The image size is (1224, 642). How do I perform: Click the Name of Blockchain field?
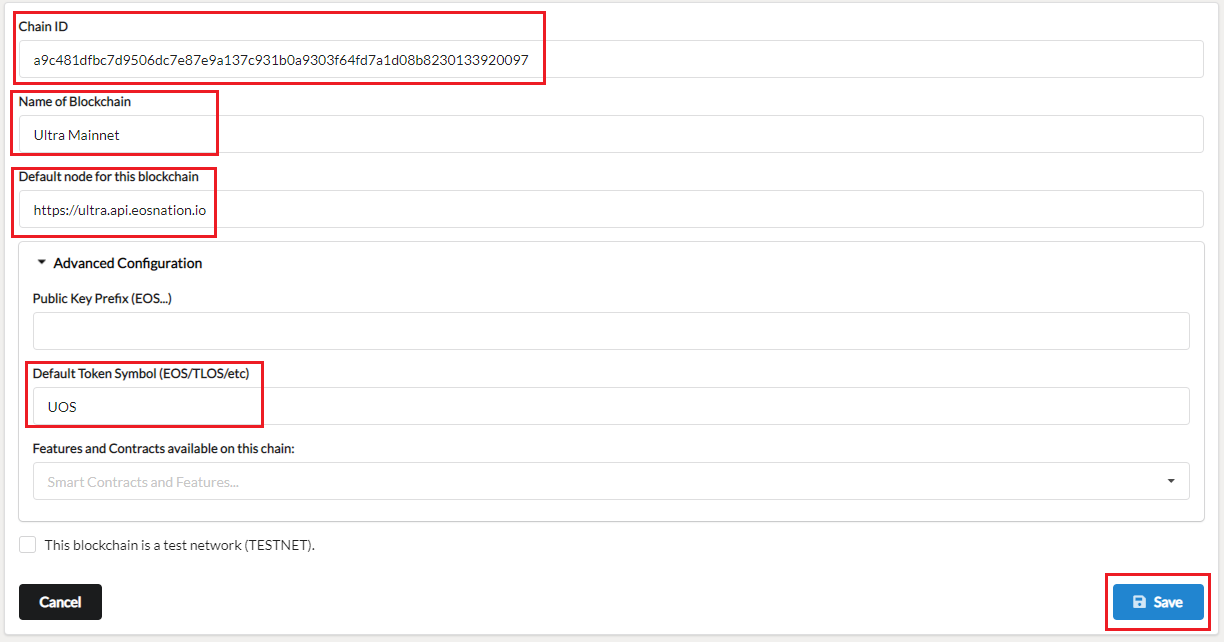pos(611,134)
